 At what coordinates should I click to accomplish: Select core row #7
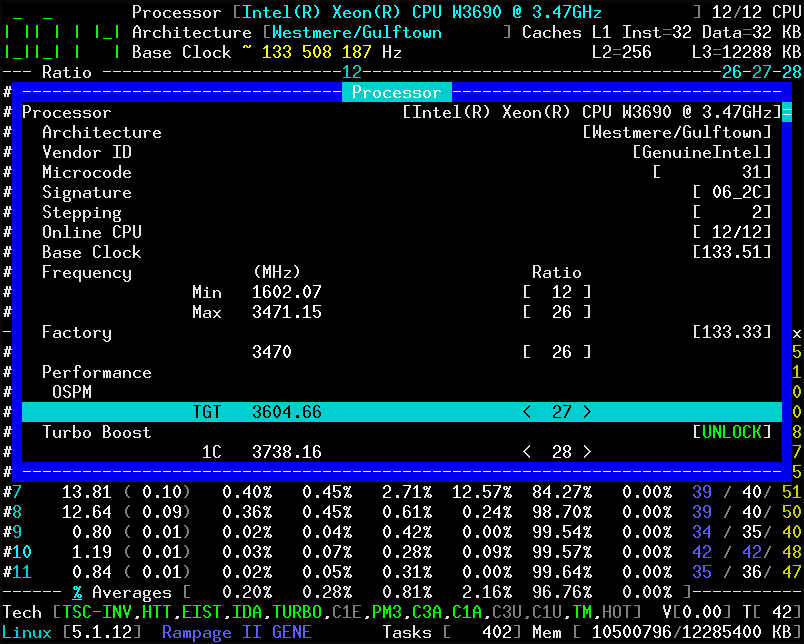click(x=401, y=492)
